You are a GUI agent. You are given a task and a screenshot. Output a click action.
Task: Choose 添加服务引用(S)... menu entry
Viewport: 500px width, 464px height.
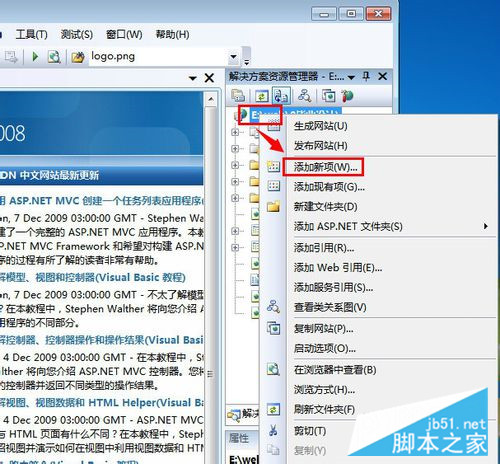[392, 287]
